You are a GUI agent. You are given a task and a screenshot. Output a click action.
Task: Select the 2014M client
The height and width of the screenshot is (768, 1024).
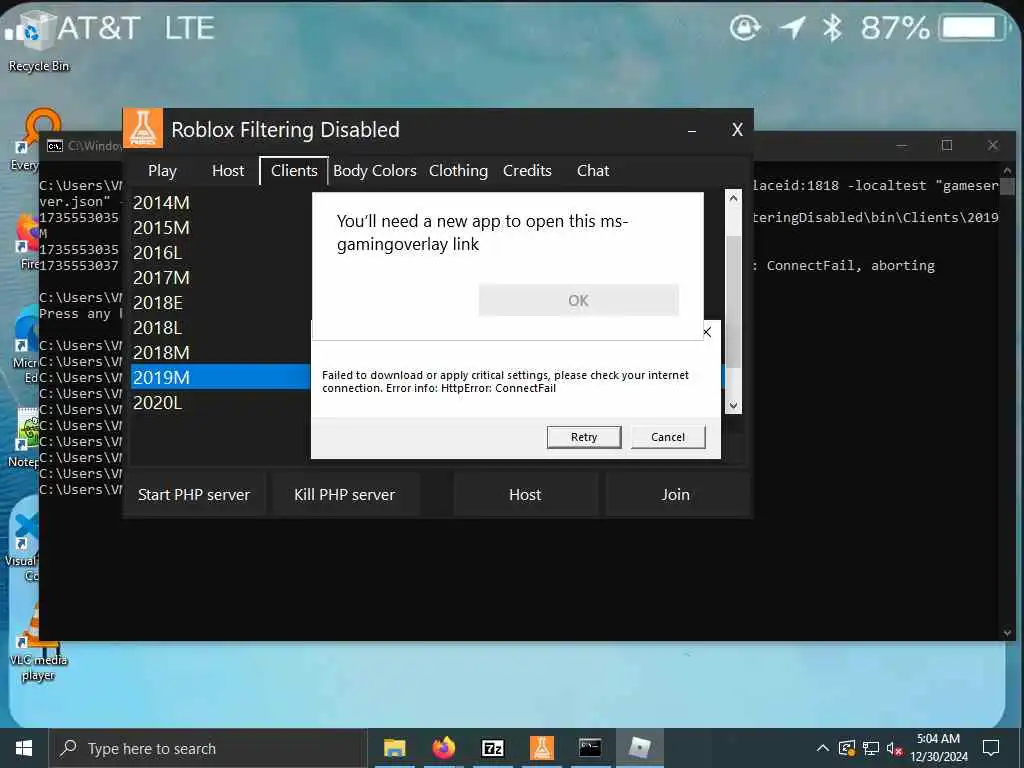click(x=221, y=202)
